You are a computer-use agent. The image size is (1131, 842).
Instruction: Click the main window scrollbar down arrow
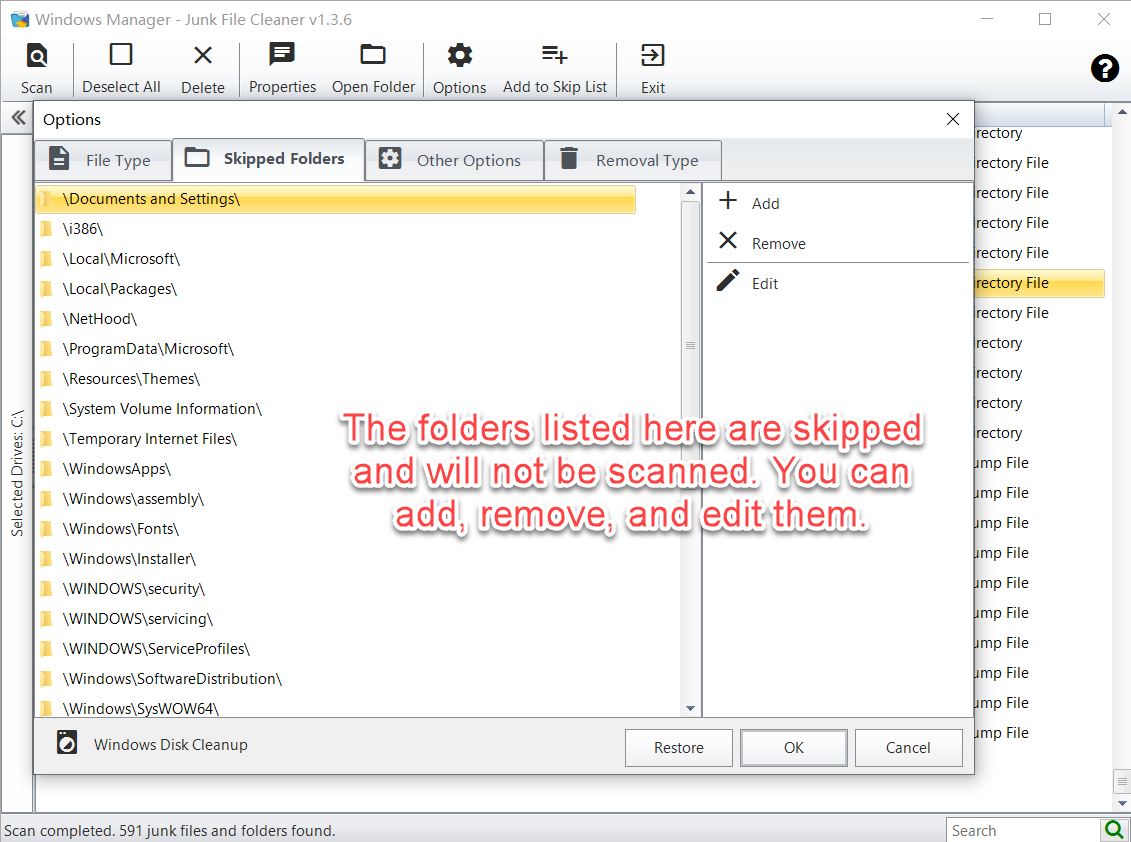pos(1122,804)
